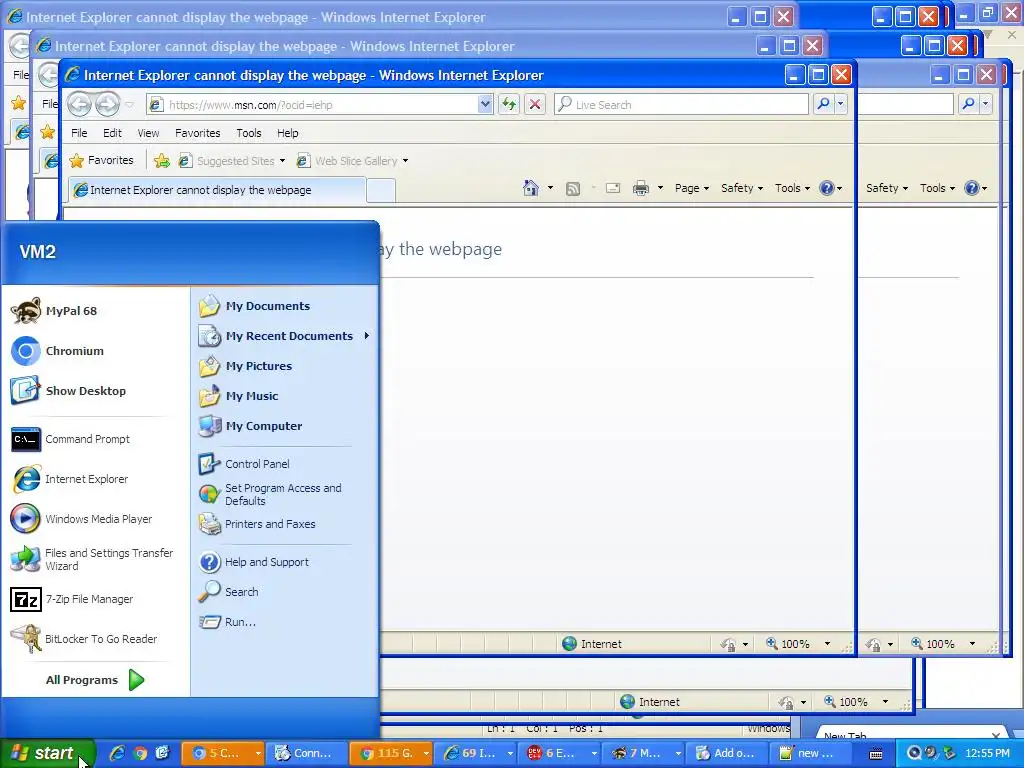The width and height of the screenshot is (1024, 768).
Task: Select 'Internet Explorer cannot display the webpage' tab
Action: [216, 190]
